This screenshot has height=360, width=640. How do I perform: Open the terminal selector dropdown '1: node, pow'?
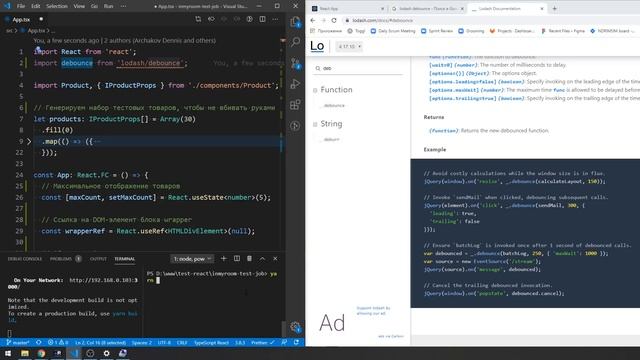192,259
